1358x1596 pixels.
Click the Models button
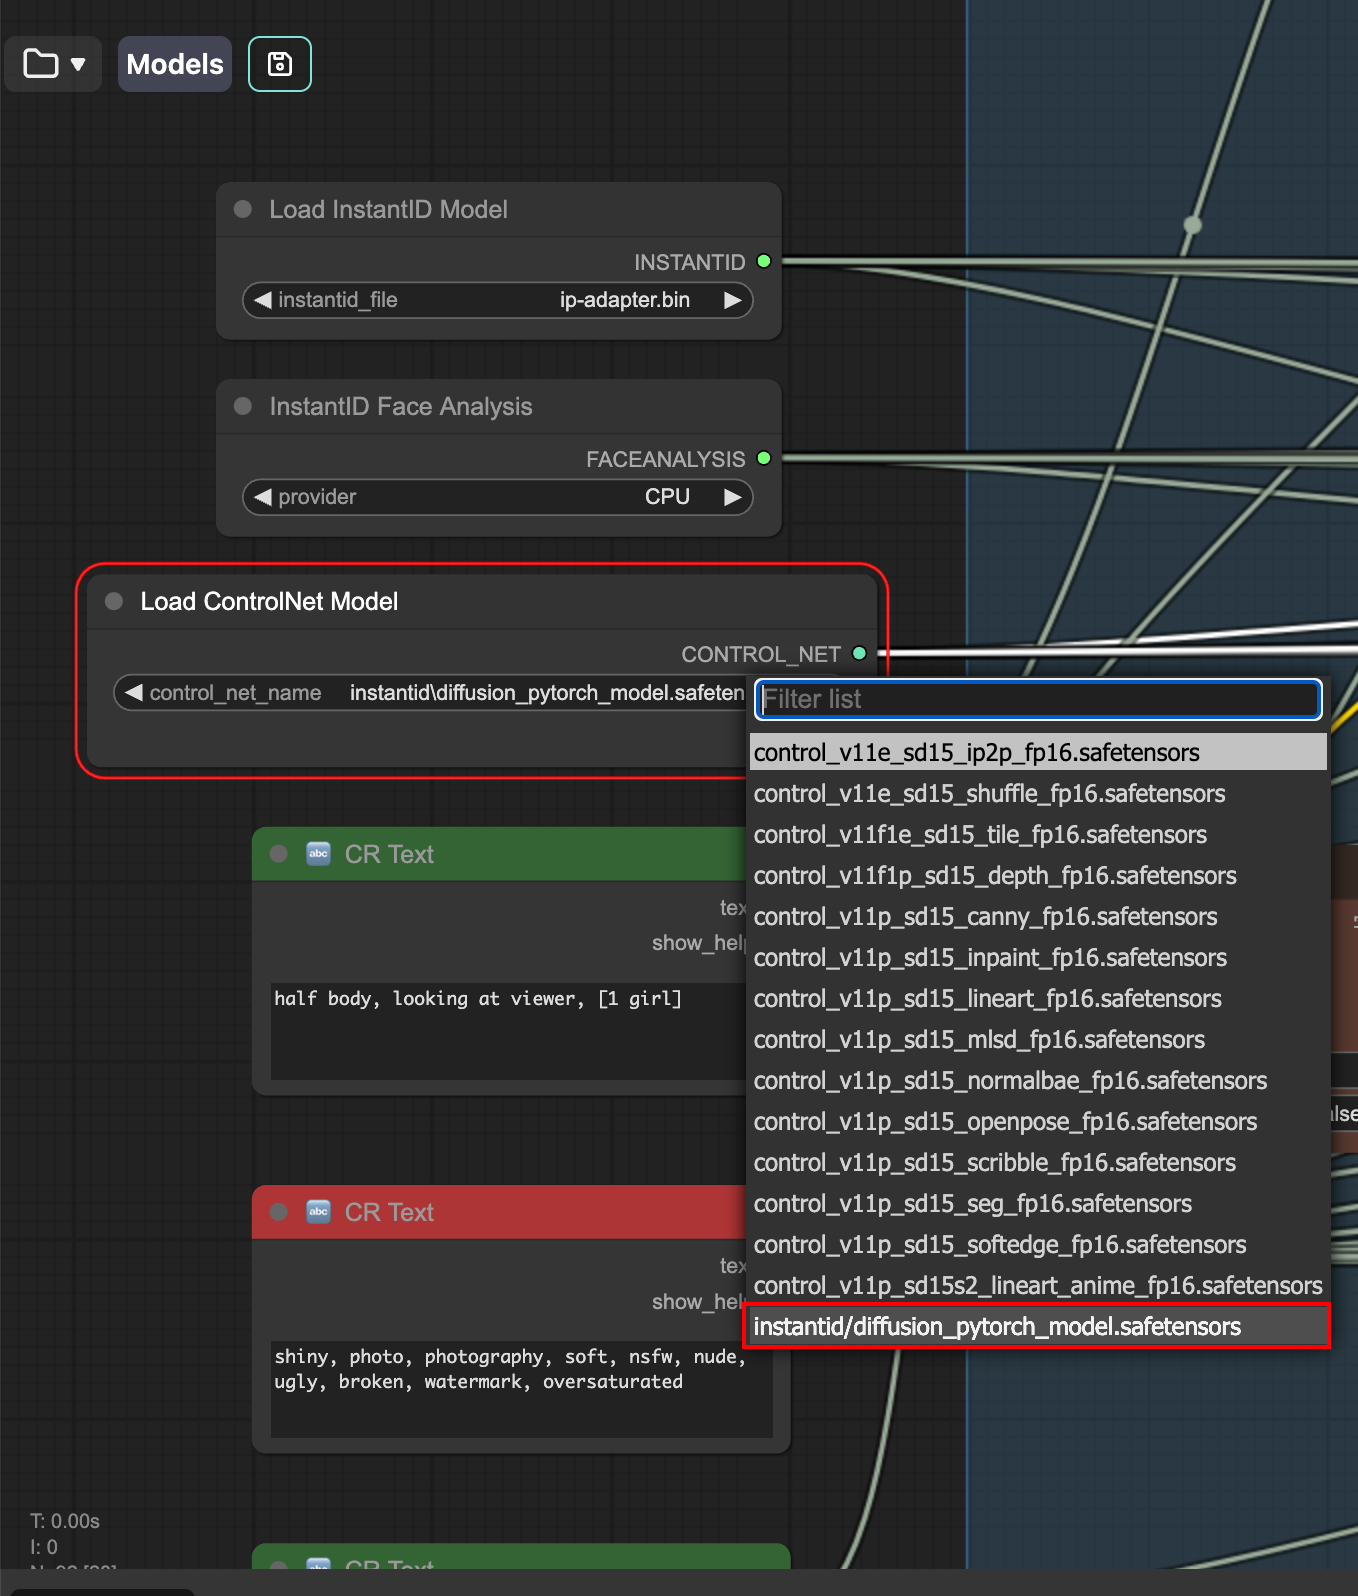[x=175, y=64]
